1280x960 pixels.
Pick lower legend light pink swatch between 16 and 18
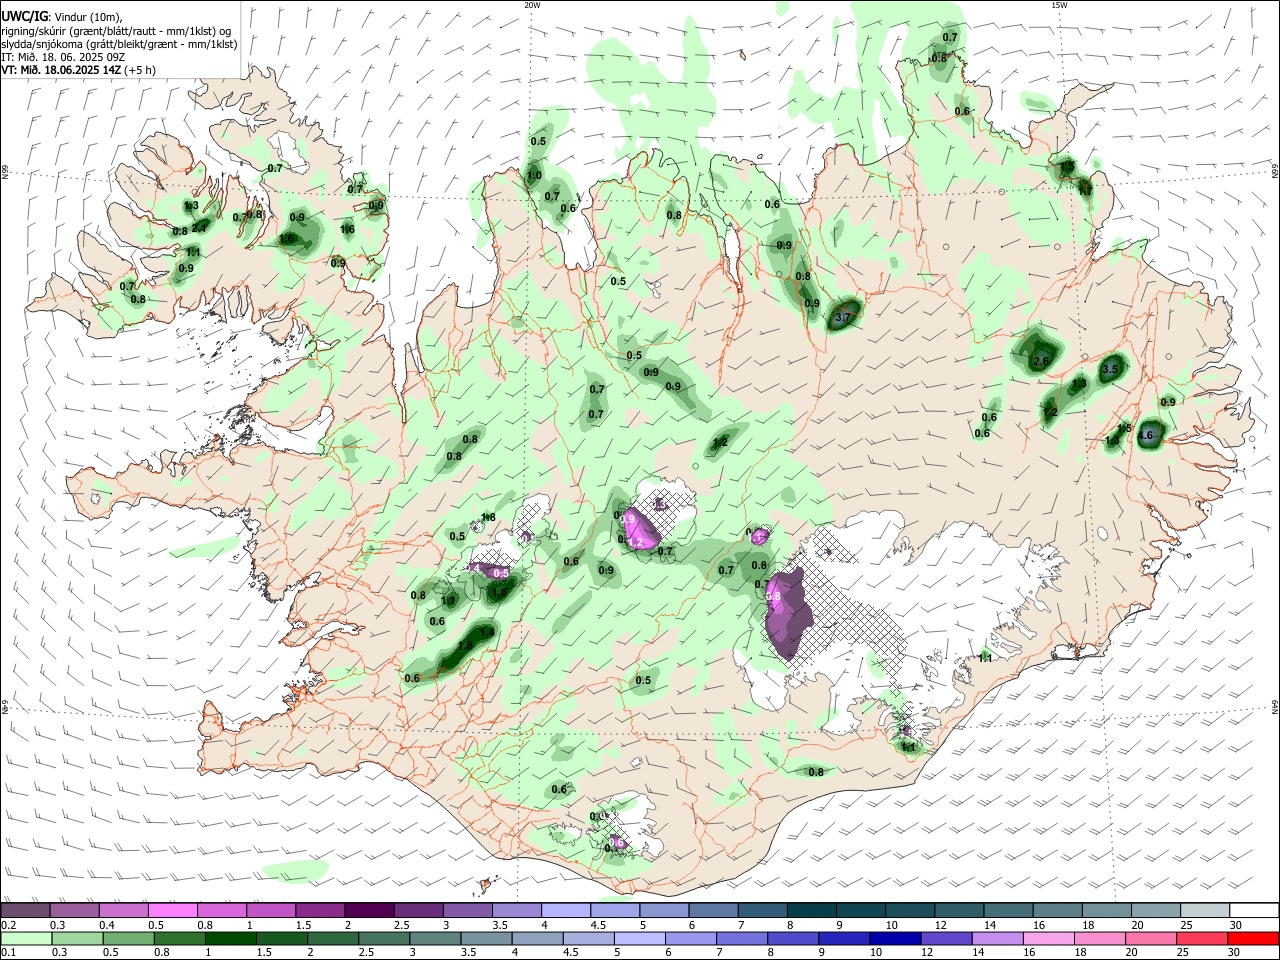1048,938
